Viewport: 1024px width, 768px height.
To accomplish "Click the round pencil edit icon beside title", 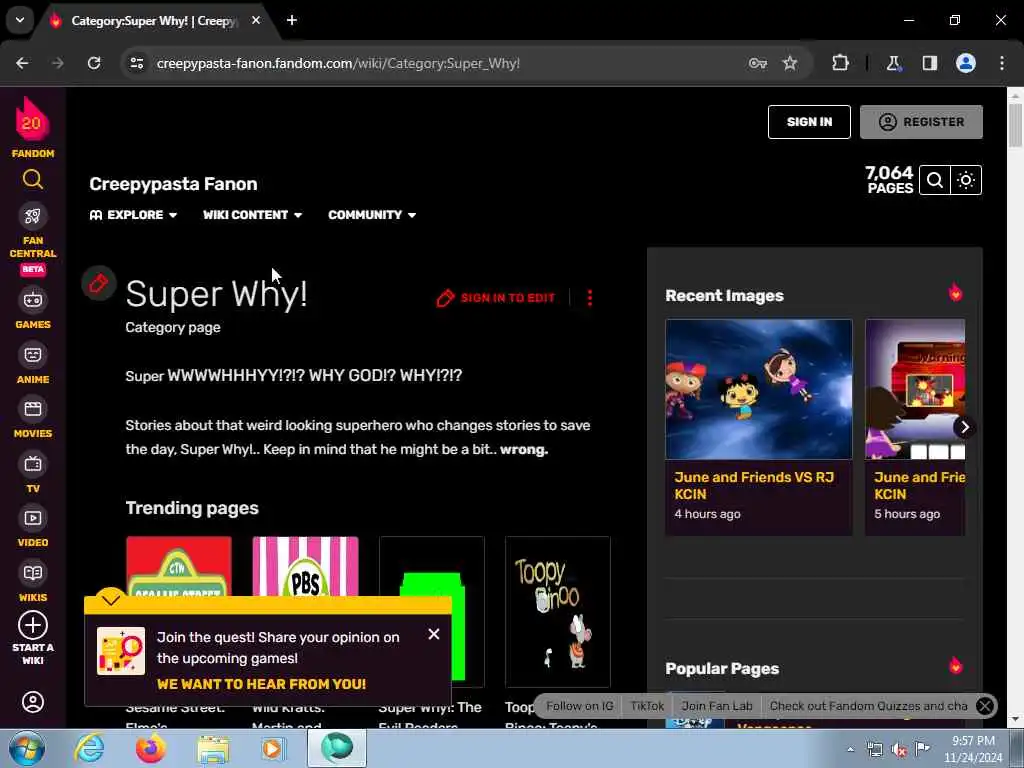I will (99, 283).
